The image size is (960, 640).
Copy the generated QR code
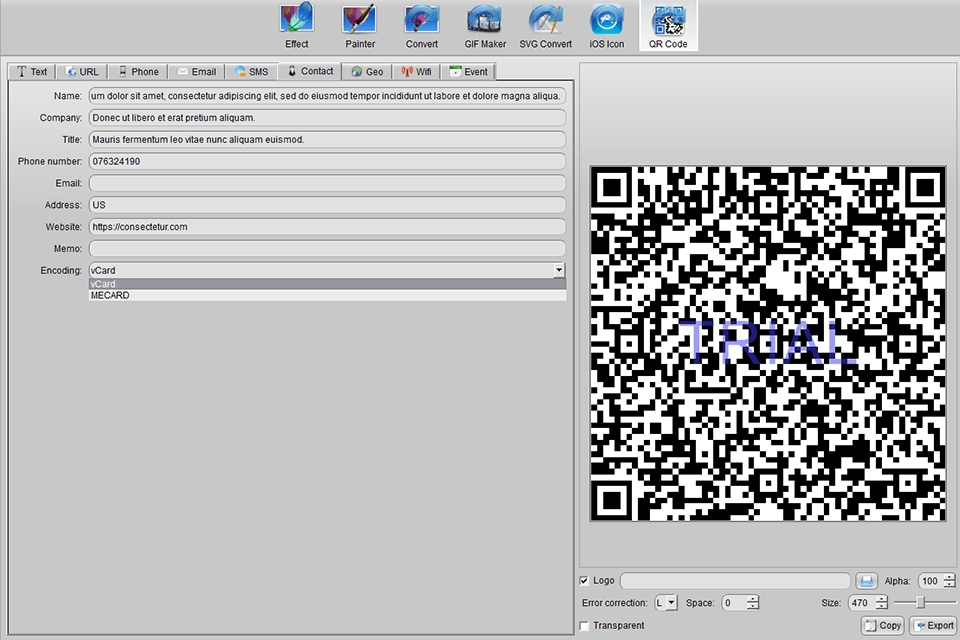(x=881, y=624)
